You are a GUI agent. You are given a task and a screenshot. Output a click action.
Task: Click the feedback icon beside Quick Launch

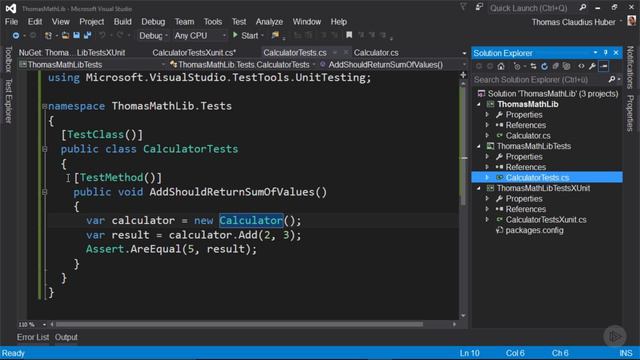tap(479, 7)
